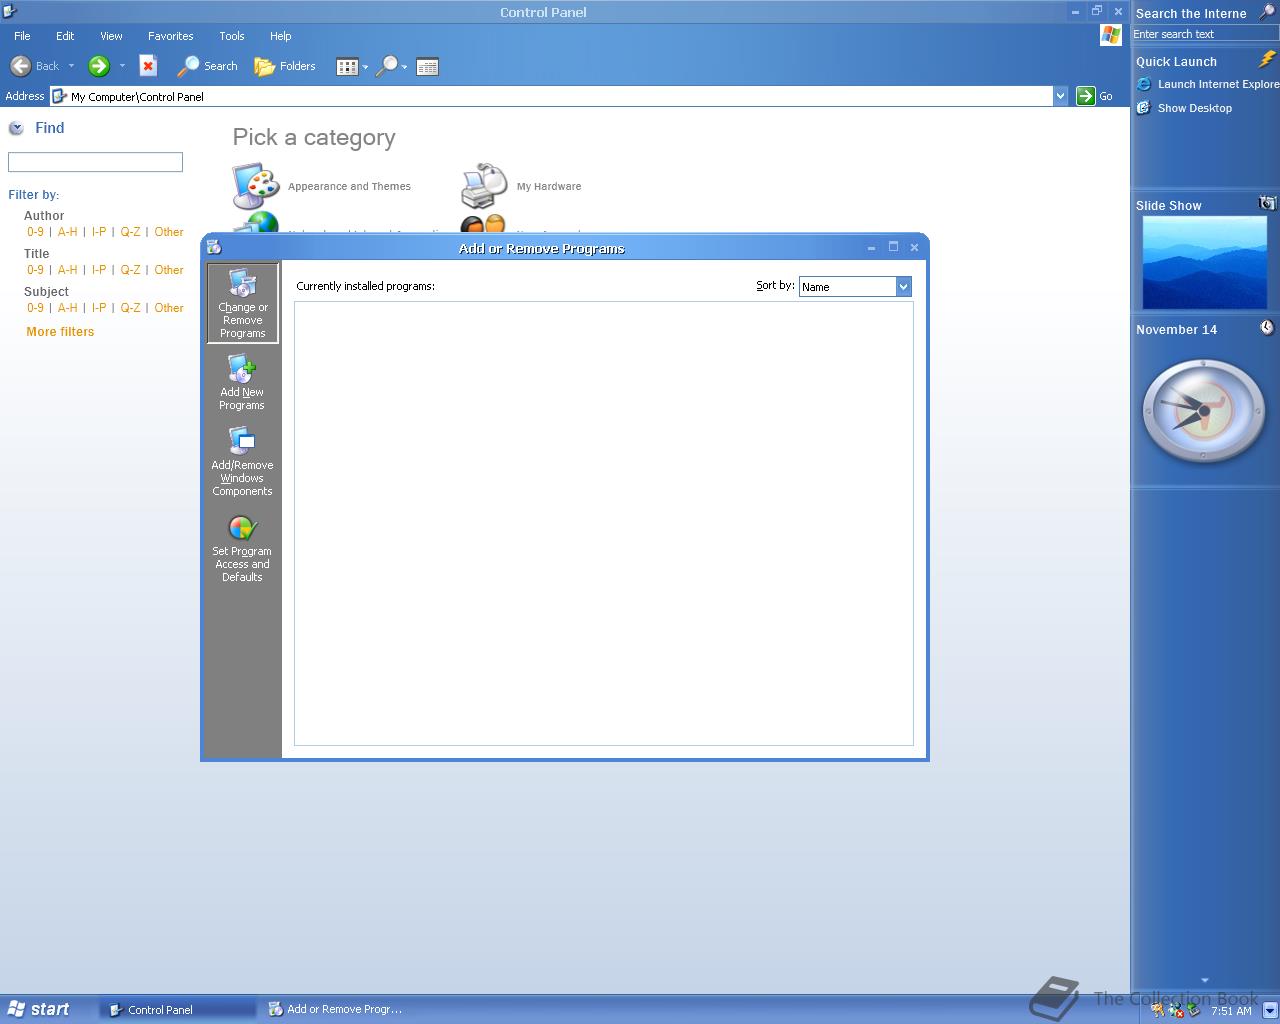Open Set Program Access and Defaults
Viewport: 1280px width, 1024px height.
click(242, 548)
